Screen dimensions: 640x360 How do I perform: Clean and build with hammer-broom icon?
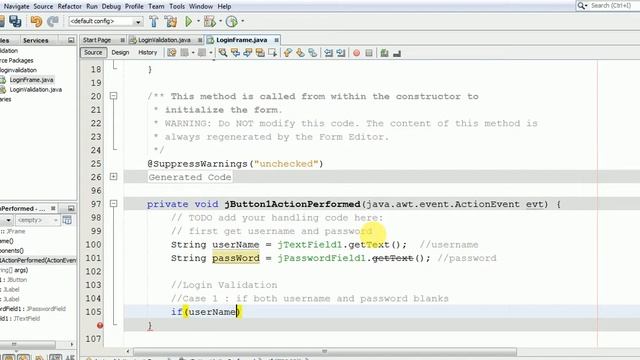(171, 21)
